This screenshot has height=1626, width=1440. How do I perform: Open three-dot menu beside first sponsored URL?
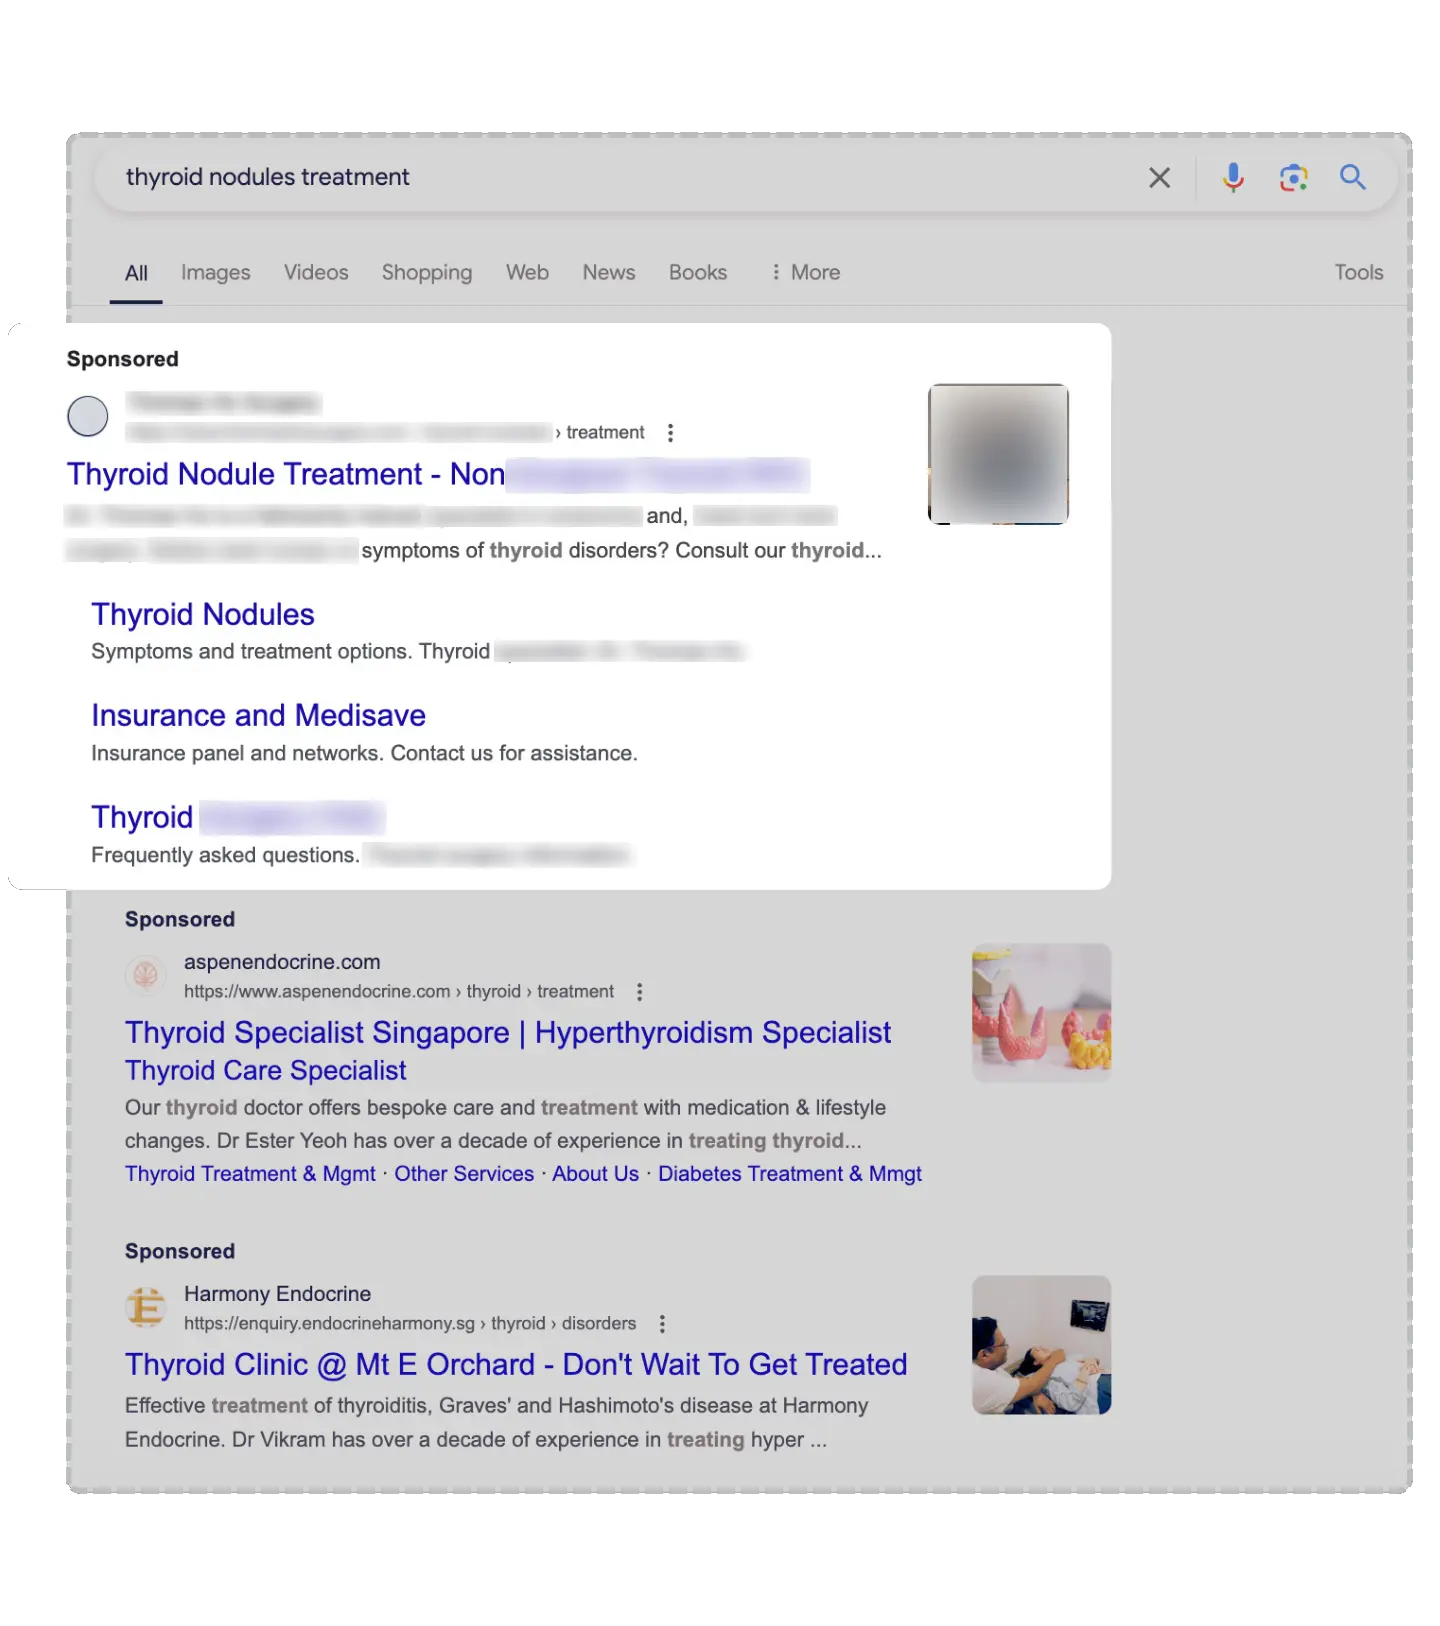click(x=670, y=433)
